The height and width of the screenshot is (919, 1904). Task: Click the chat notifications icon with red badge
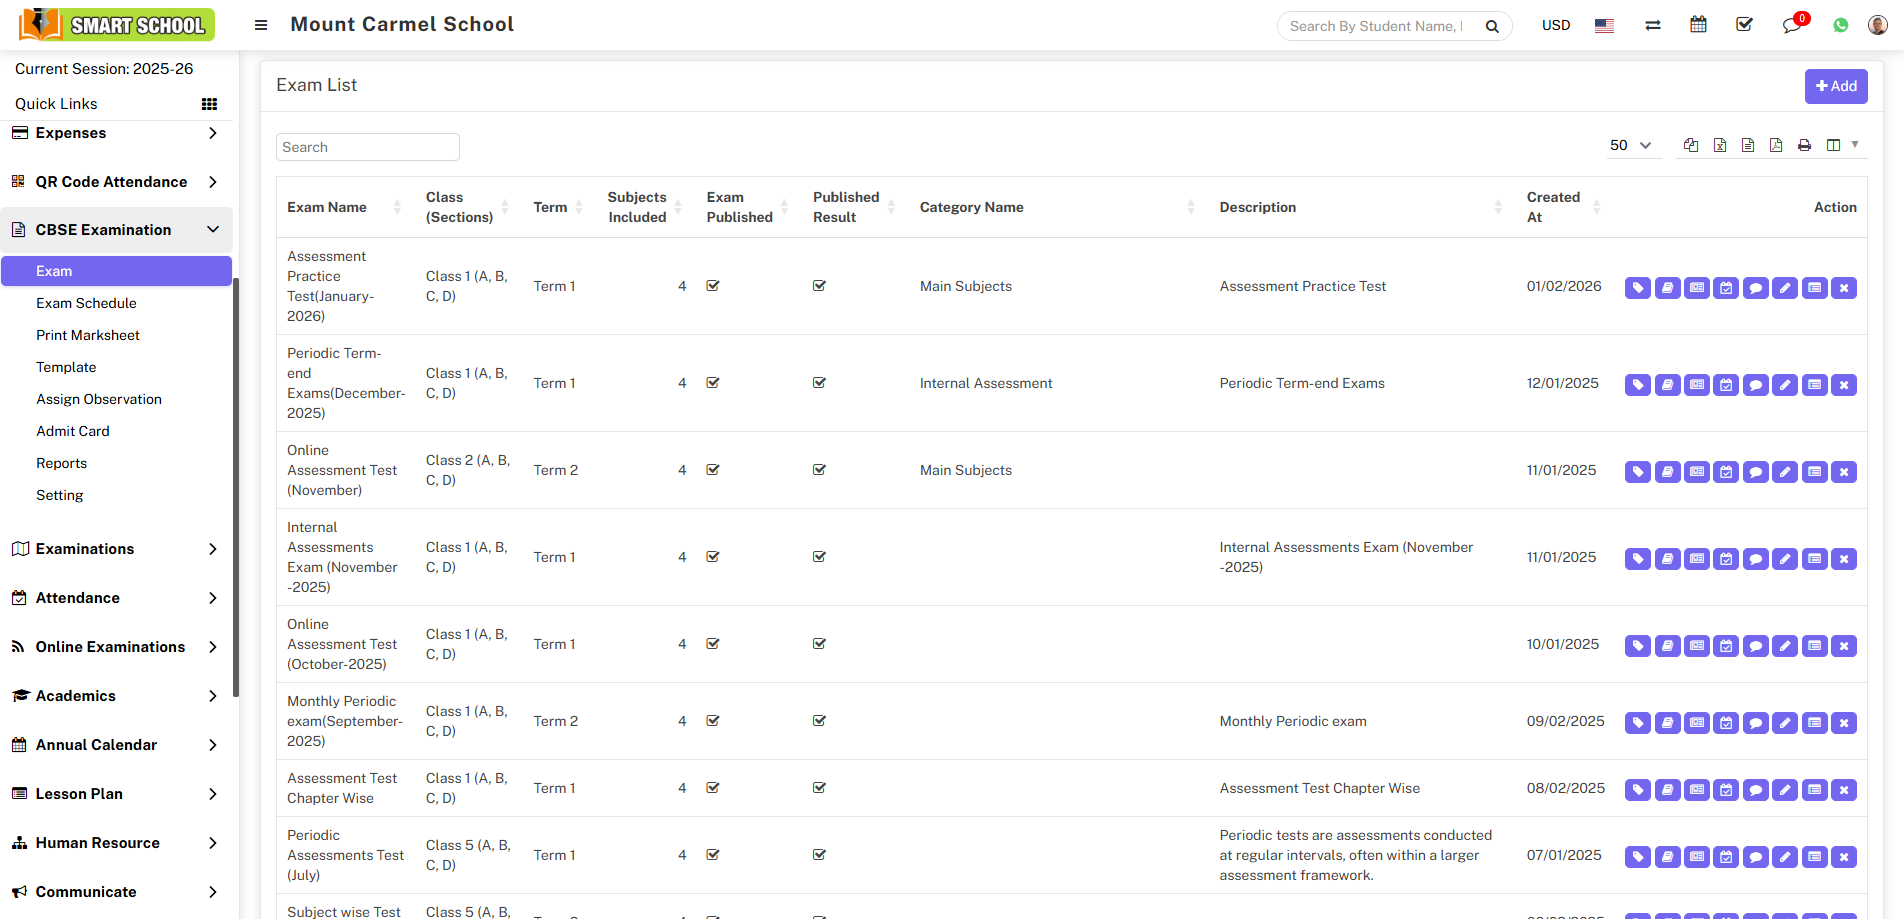pos(1791,25)
